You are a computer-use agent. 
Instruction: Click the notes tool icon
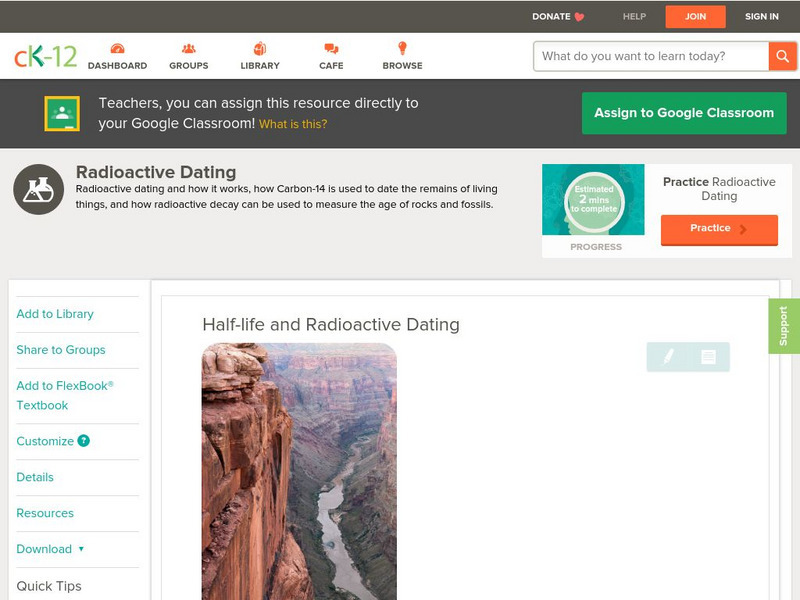(708, 357)
